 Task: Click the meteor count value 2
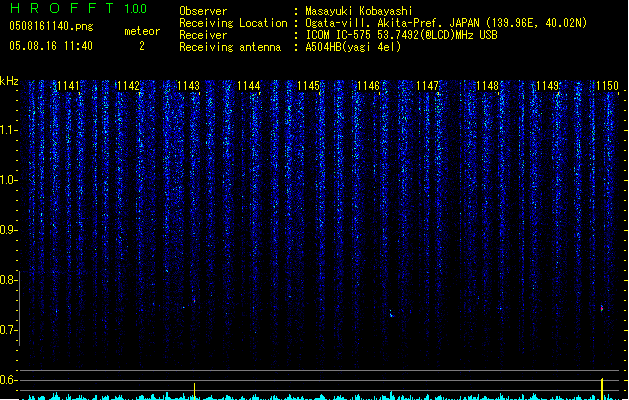(x=142, y=46)
